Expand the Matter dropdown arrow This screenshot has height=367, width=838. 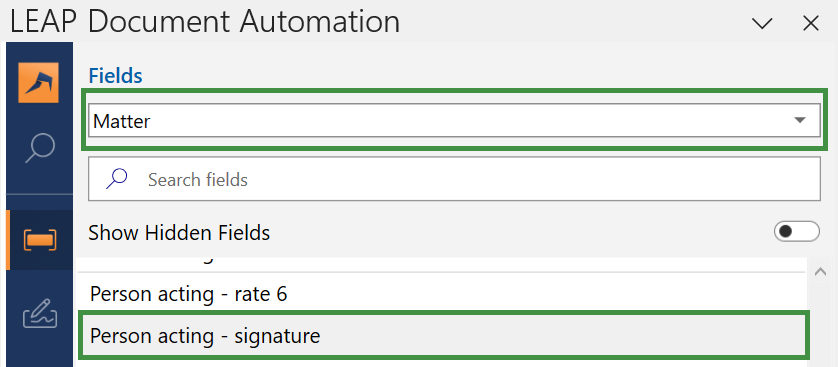click(x=800, y=120)
